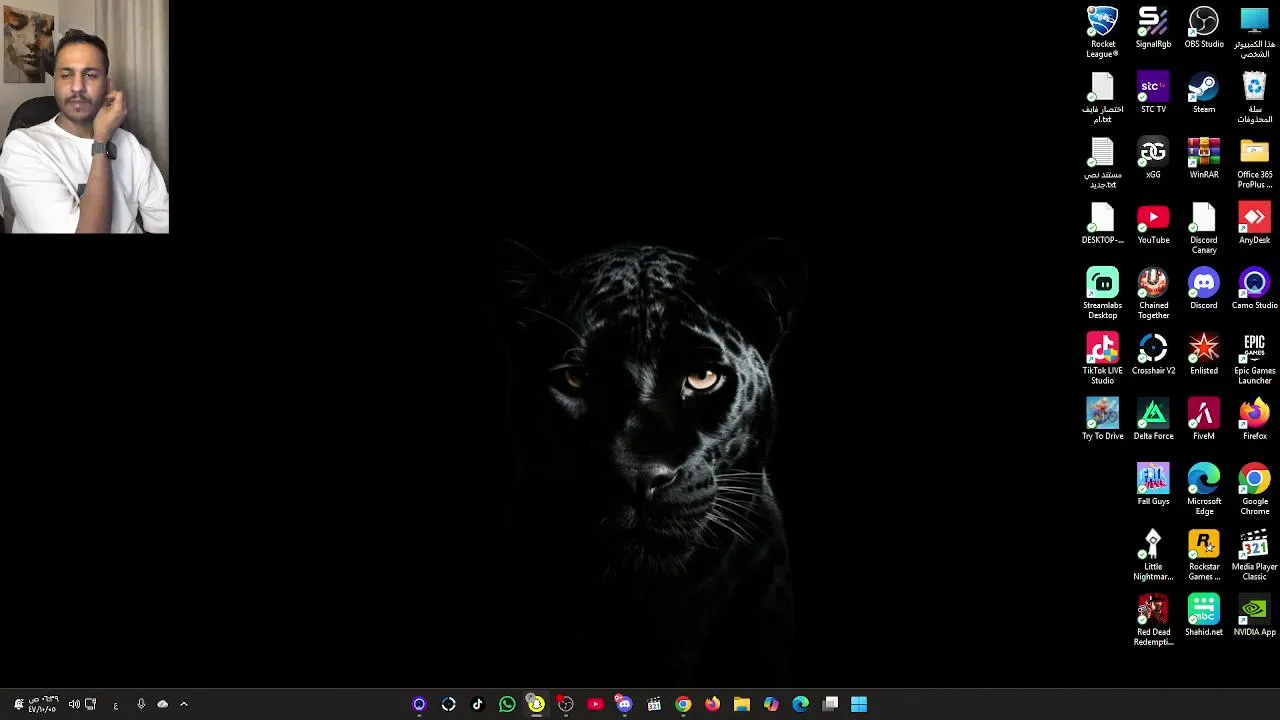Open the STC TV desktop shortcut

click(x=1153, y=93)
